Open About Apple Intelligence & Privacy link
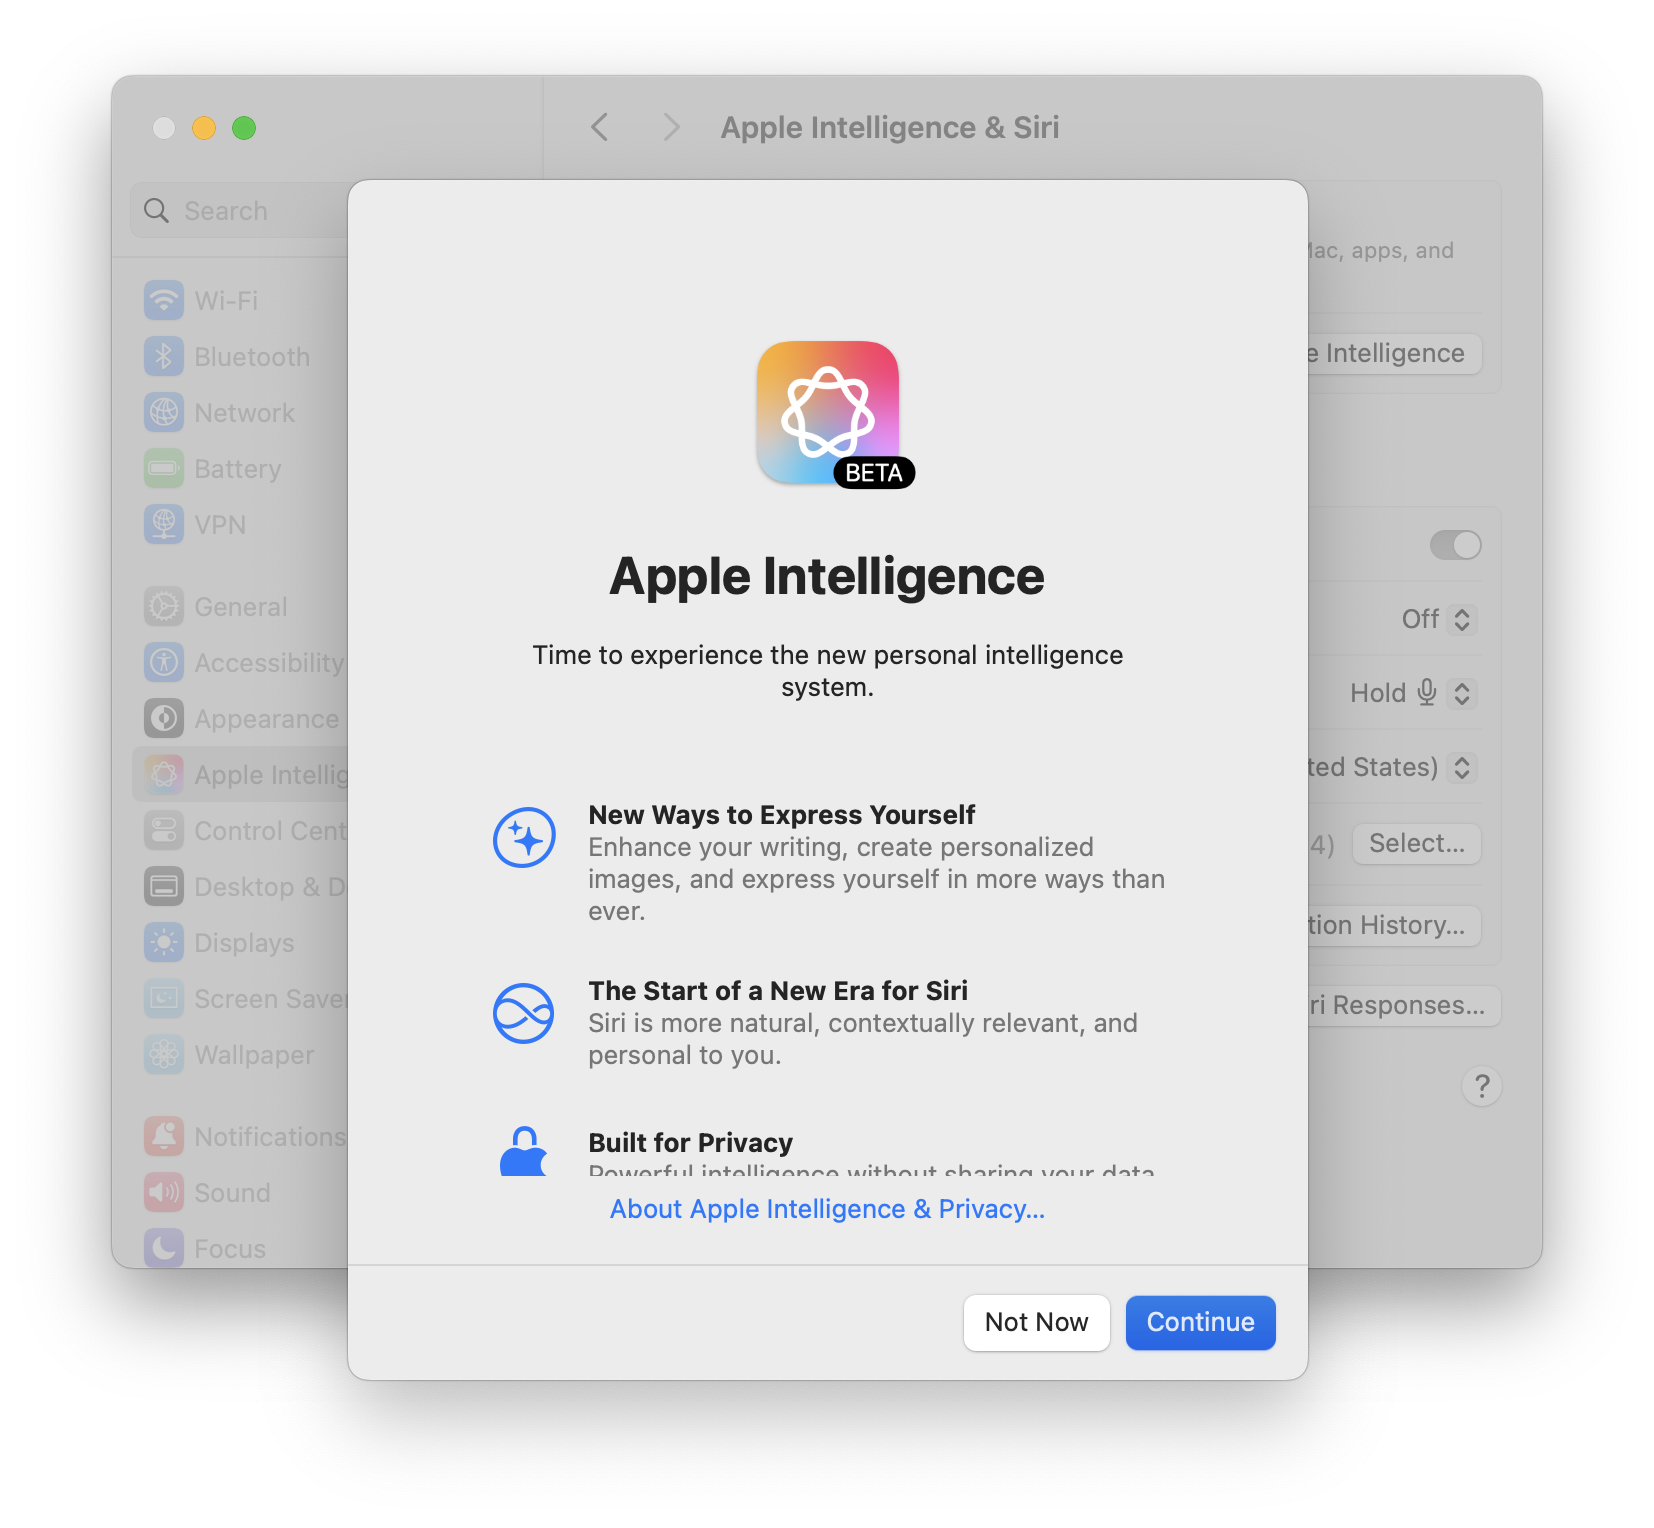 (827, 1209)
